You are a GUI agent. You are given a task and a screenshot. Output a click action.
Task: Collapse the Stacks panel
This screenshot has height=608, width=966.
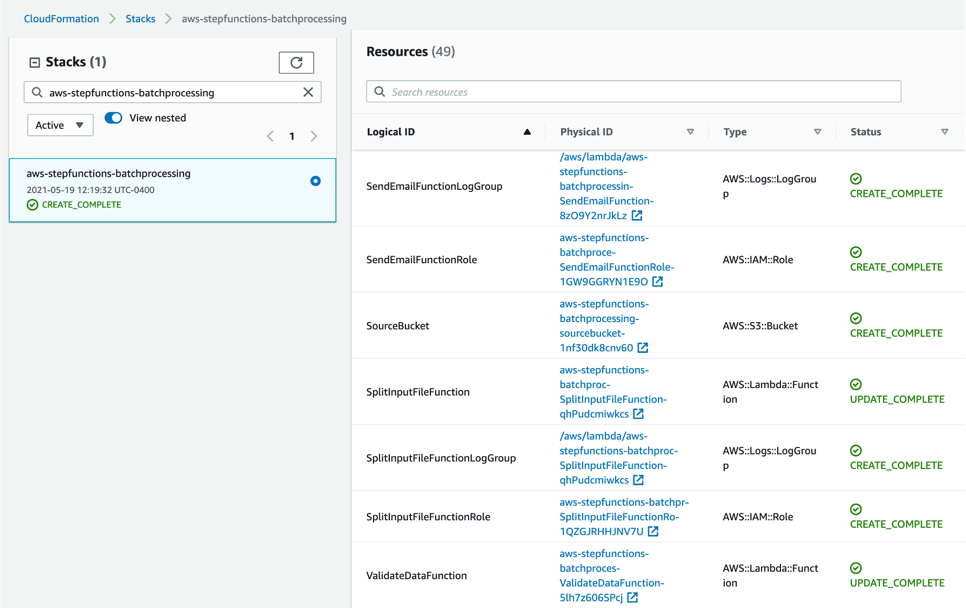[34, 62]
